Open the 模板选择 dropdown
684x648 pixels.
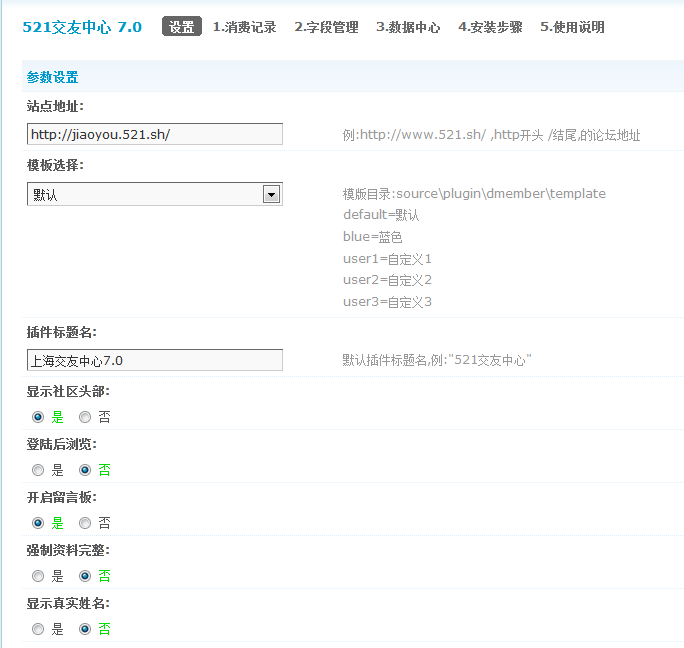(155, 194)
